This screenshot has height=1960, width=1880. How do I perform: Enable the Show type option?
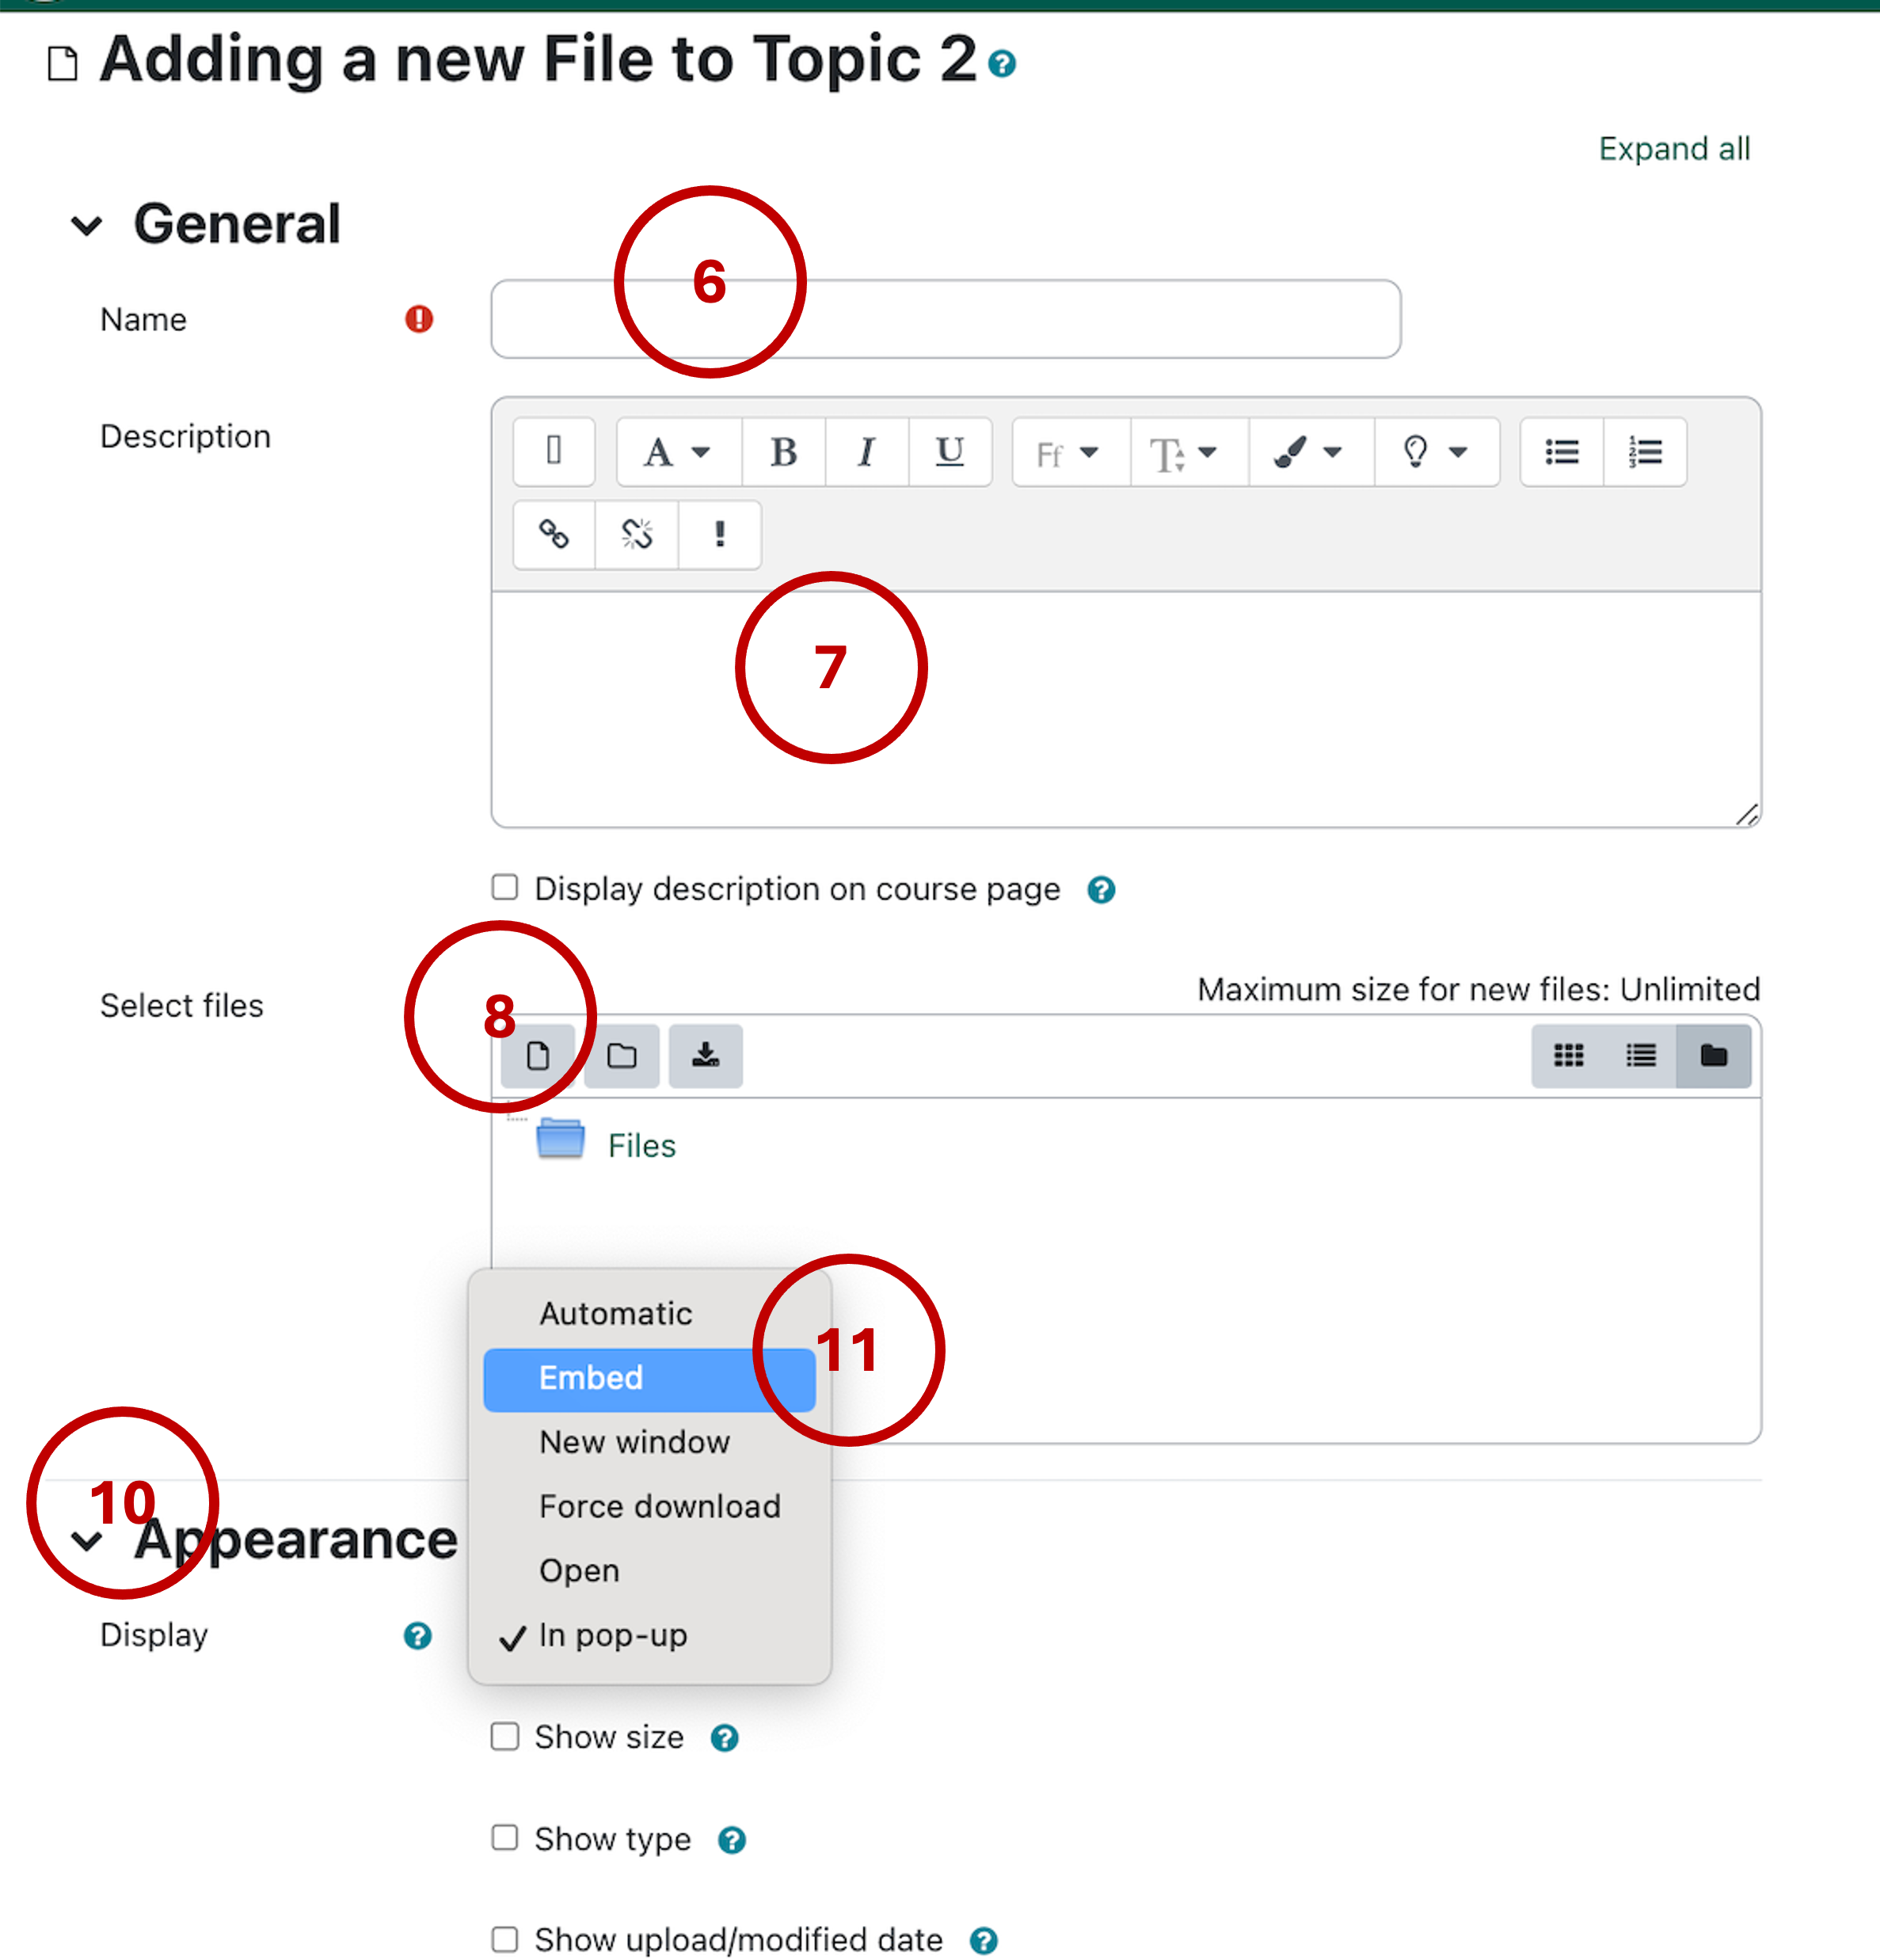[x=504, y=1838]
